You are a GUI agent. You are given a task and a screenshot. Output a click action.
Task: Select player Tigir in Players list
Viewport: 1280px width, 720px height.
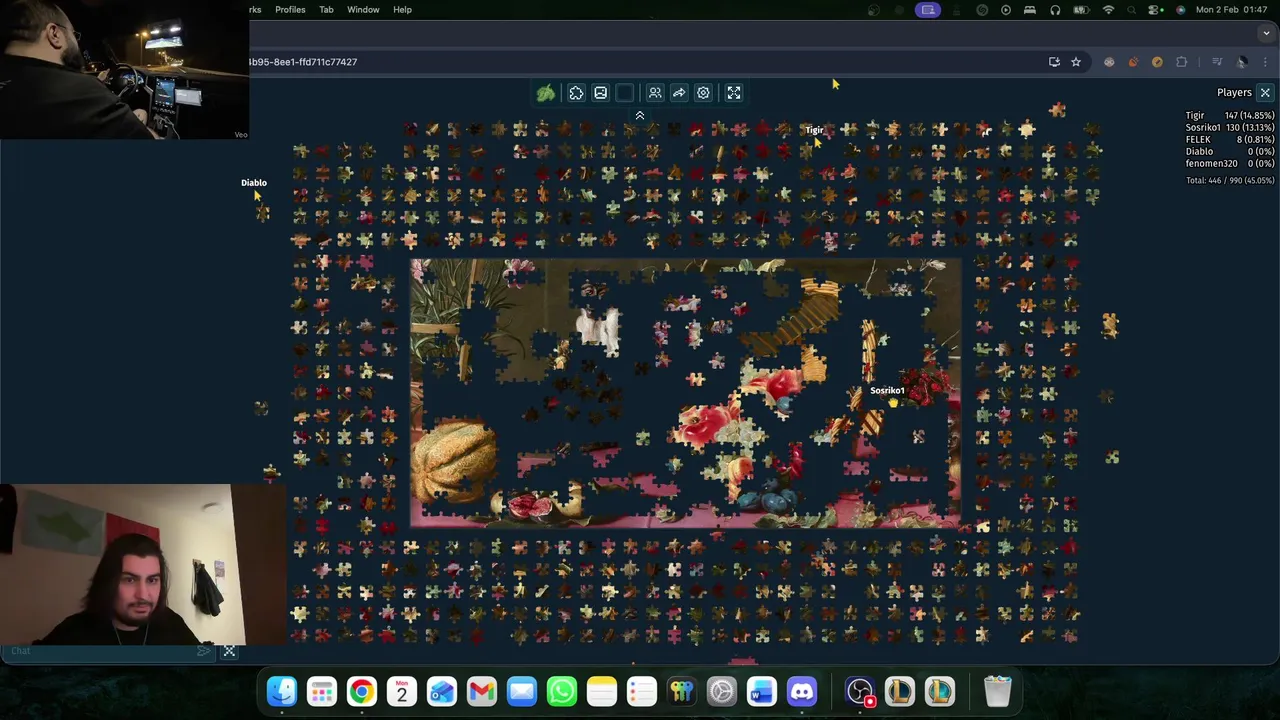point(1230,116)
